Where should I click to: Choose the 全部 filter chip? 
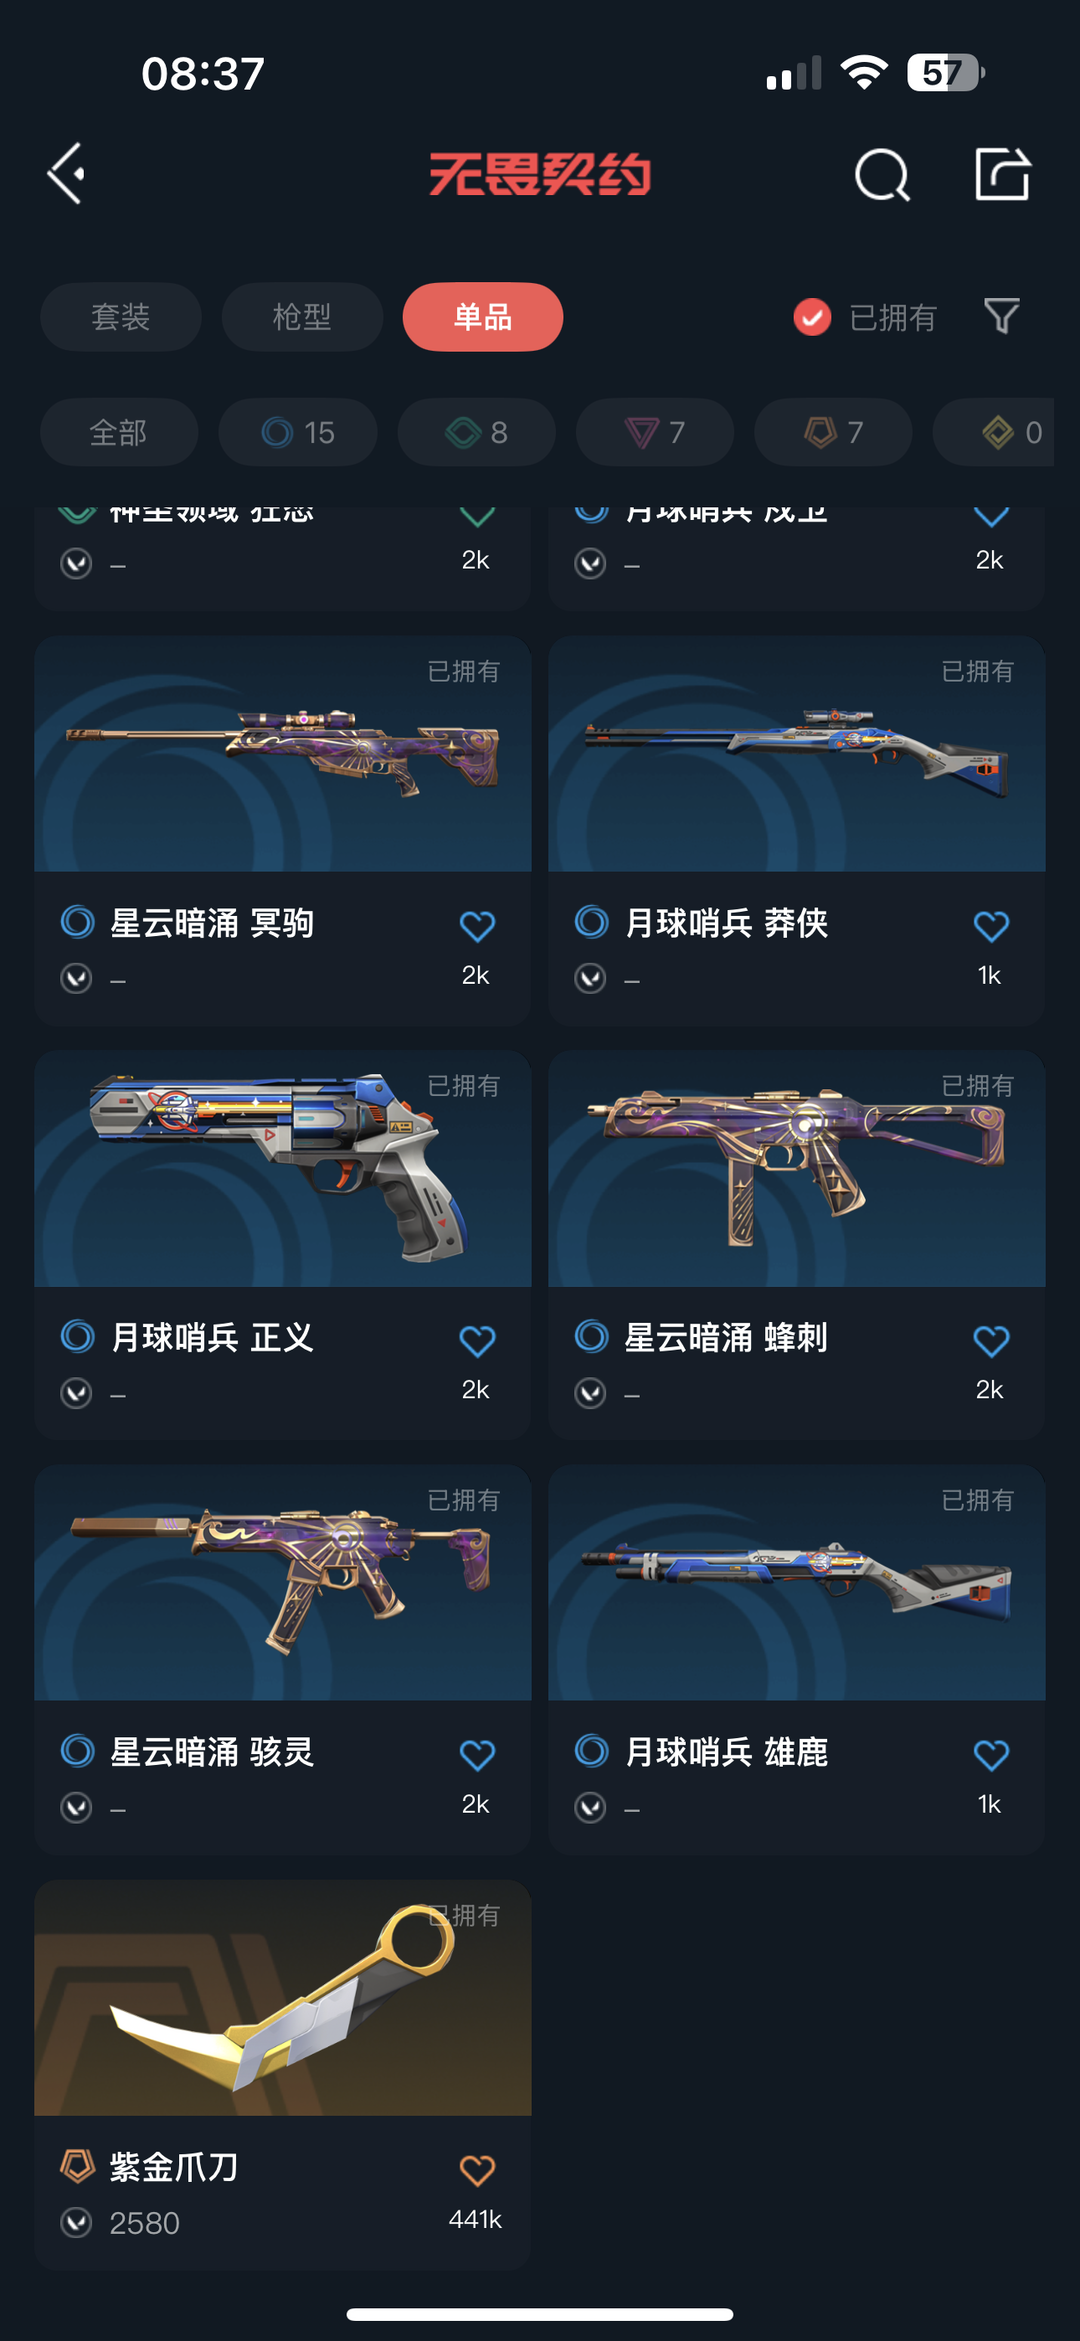(119, 432)
